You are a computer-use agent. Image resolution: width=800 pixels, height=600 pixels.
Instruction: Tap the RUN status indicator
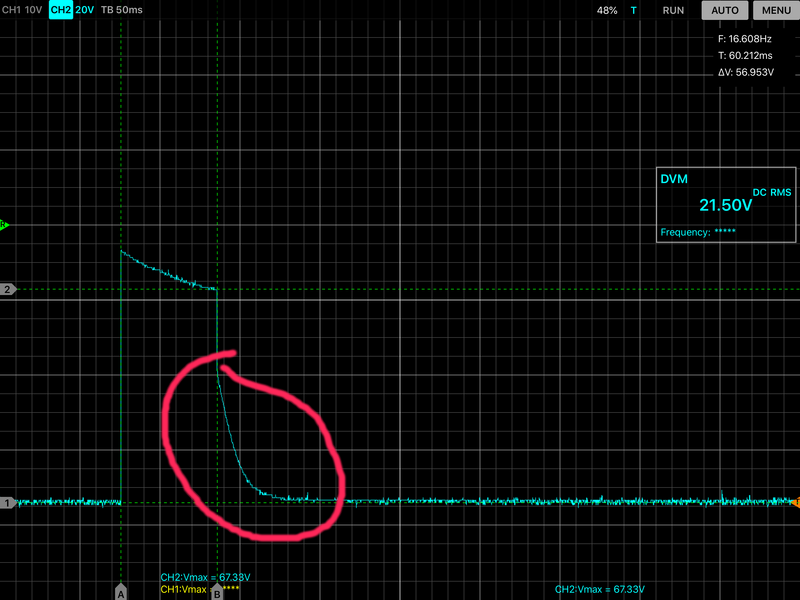pyautogui.click(x=673, y=10)
